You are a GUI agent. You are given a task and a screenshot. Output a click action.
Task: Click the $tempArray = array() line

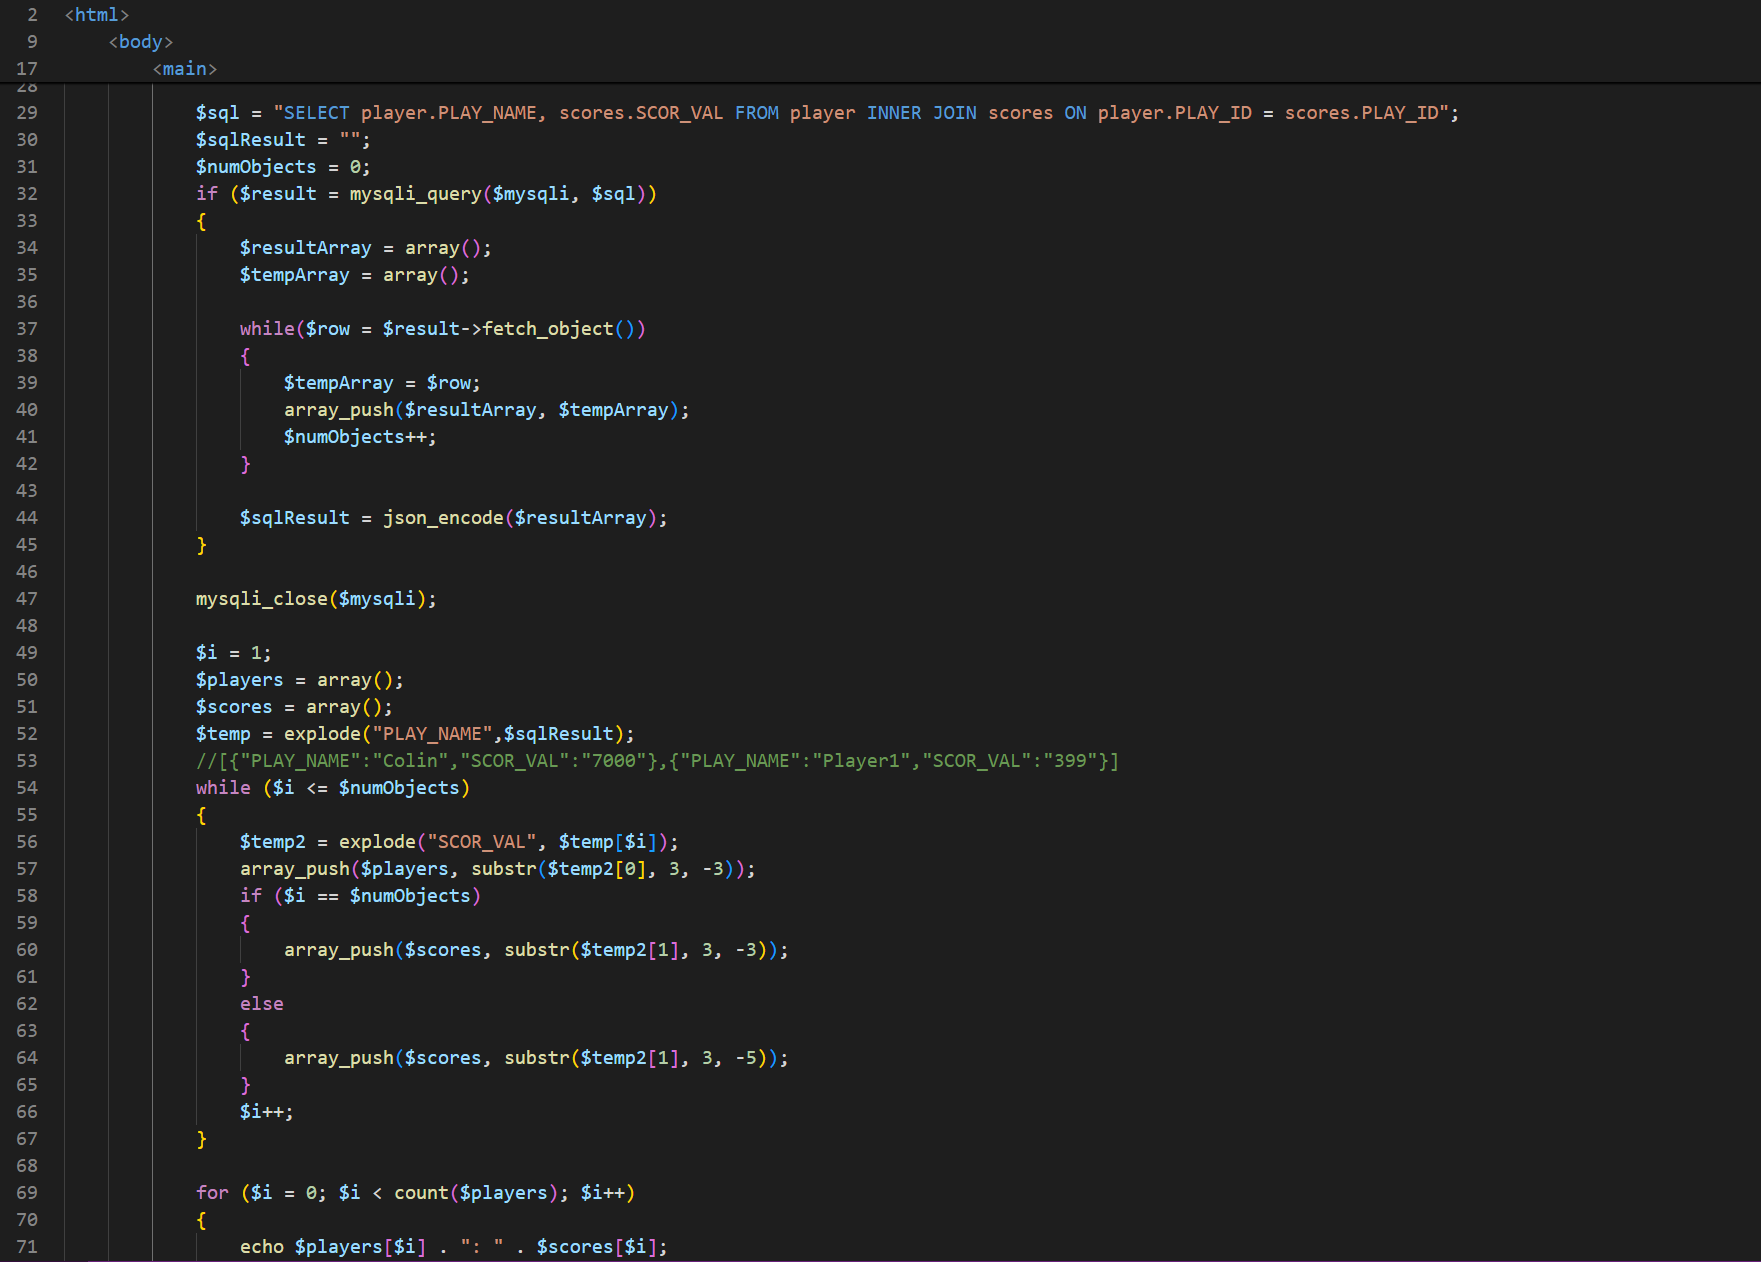click(354, 275)
